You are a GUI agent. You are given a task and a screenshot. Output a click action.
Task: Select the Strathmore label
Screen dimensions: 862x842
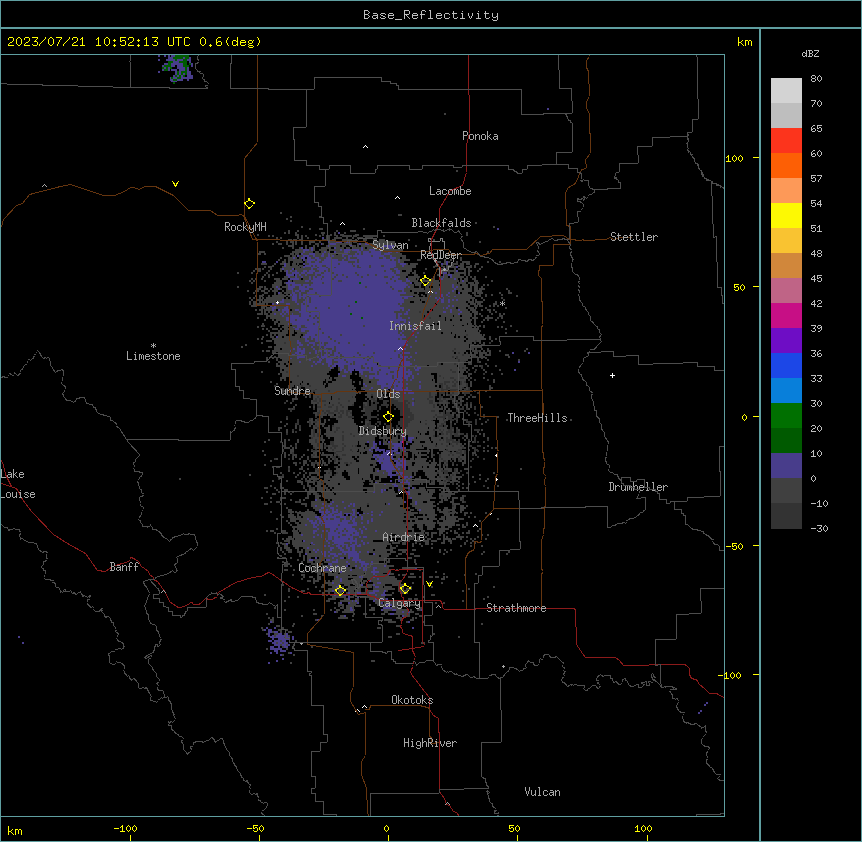(x=516, y=608)
